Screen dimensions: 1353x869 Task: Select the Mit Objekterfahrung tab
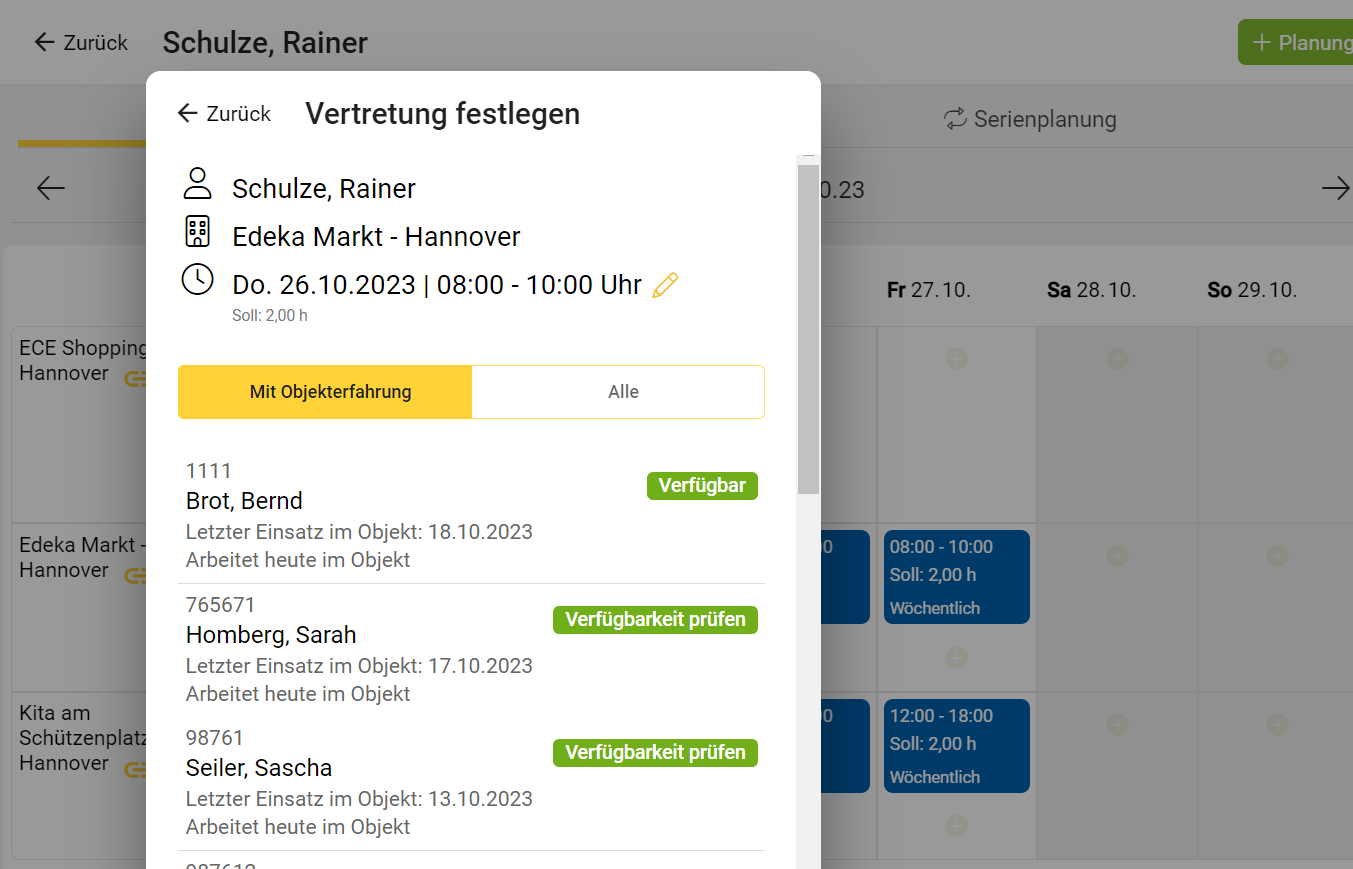pos(325,392)
